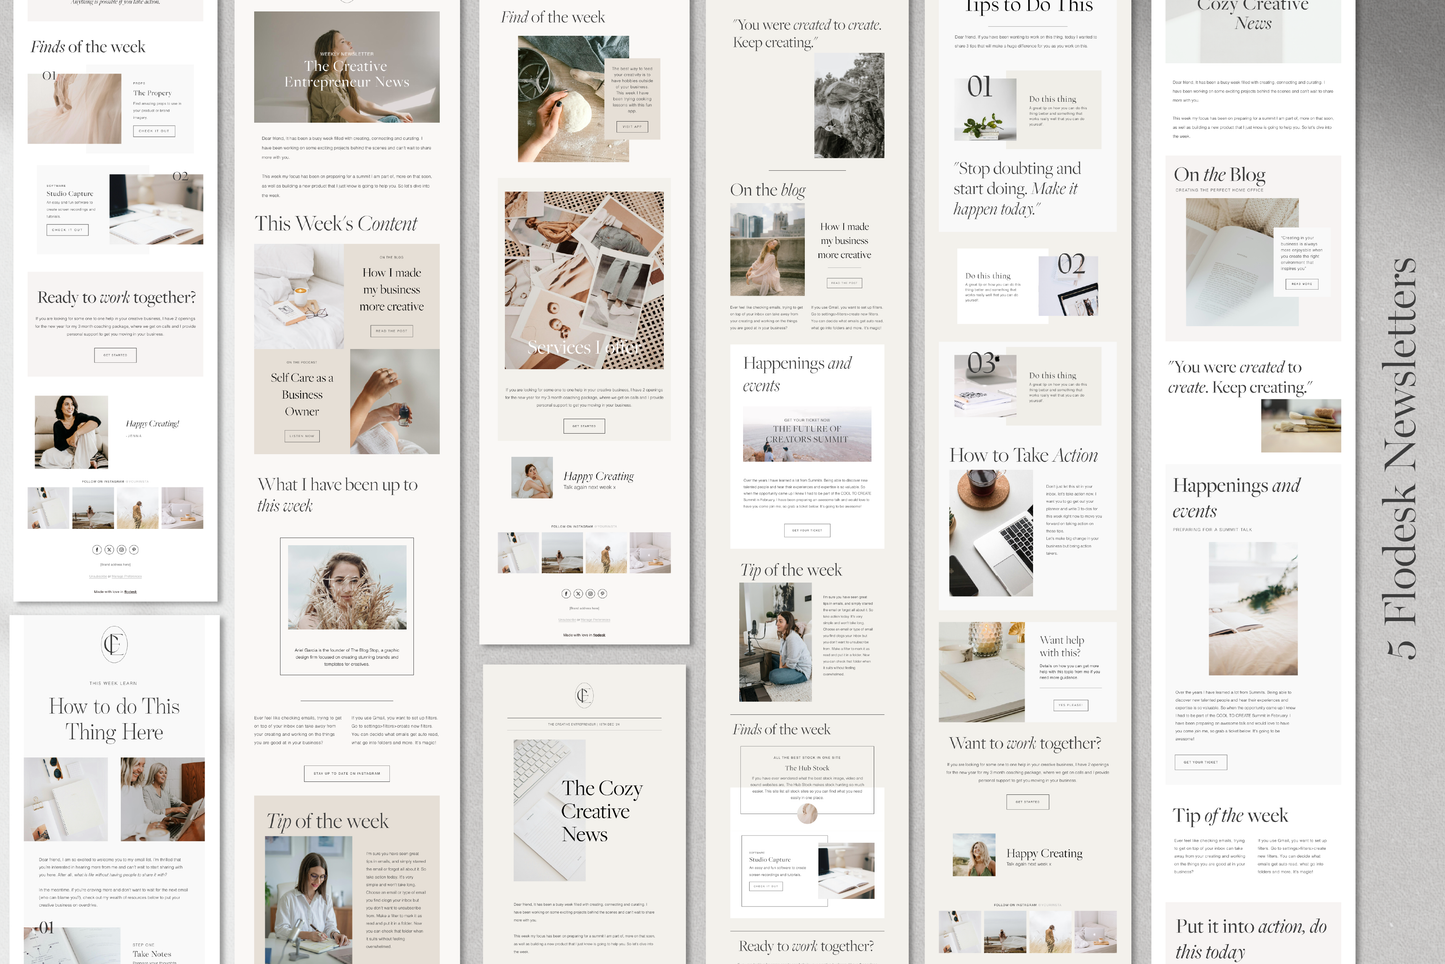Click Facebook icon under 'Talk again next week' feed
The height and width of the screenshot is (964, 1445).
566,593
